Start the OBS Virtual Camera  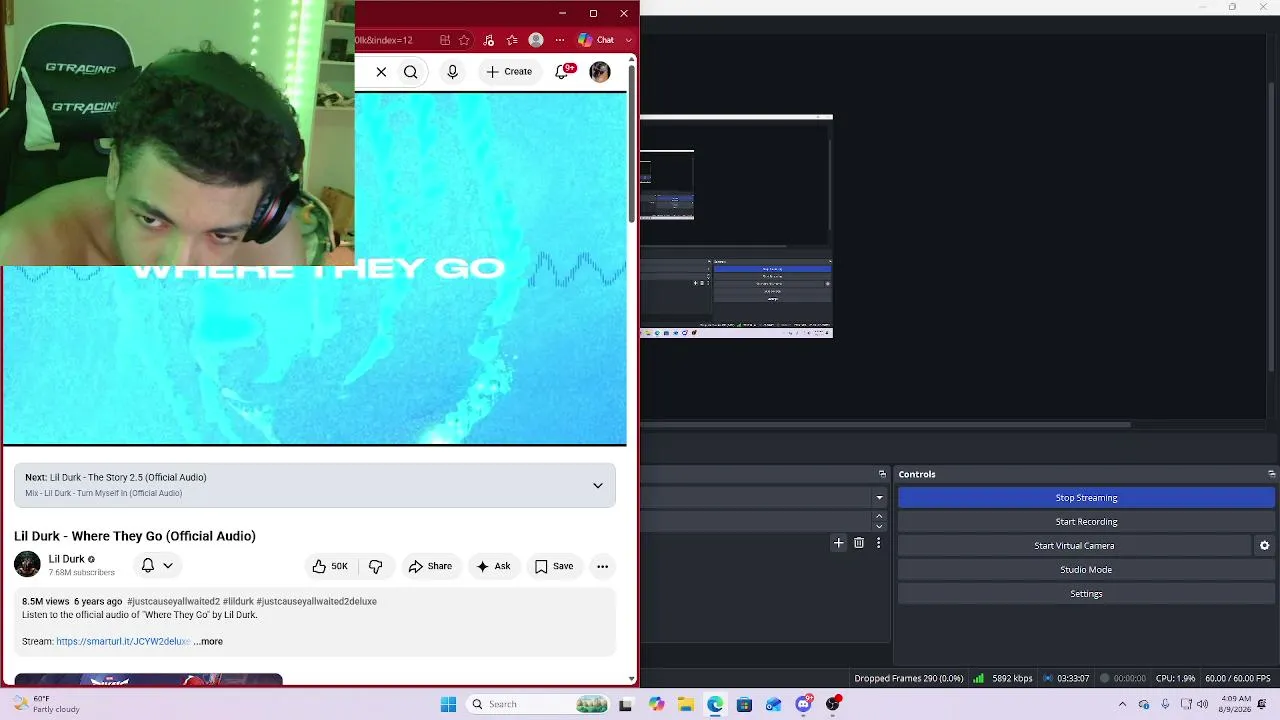click(1074, 545)
